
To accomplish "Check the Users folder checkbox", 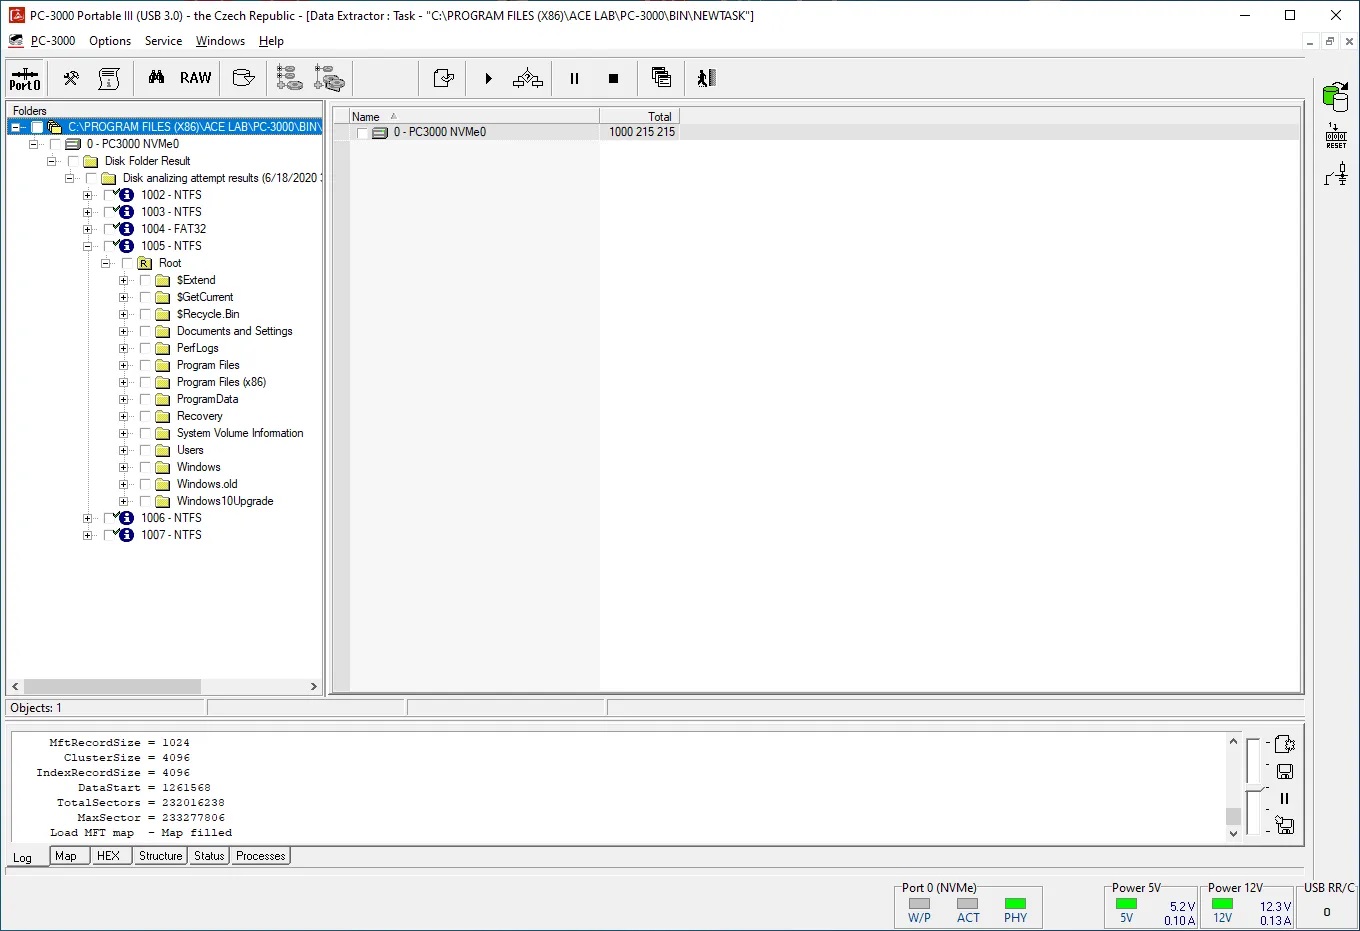I will point(146,450).
